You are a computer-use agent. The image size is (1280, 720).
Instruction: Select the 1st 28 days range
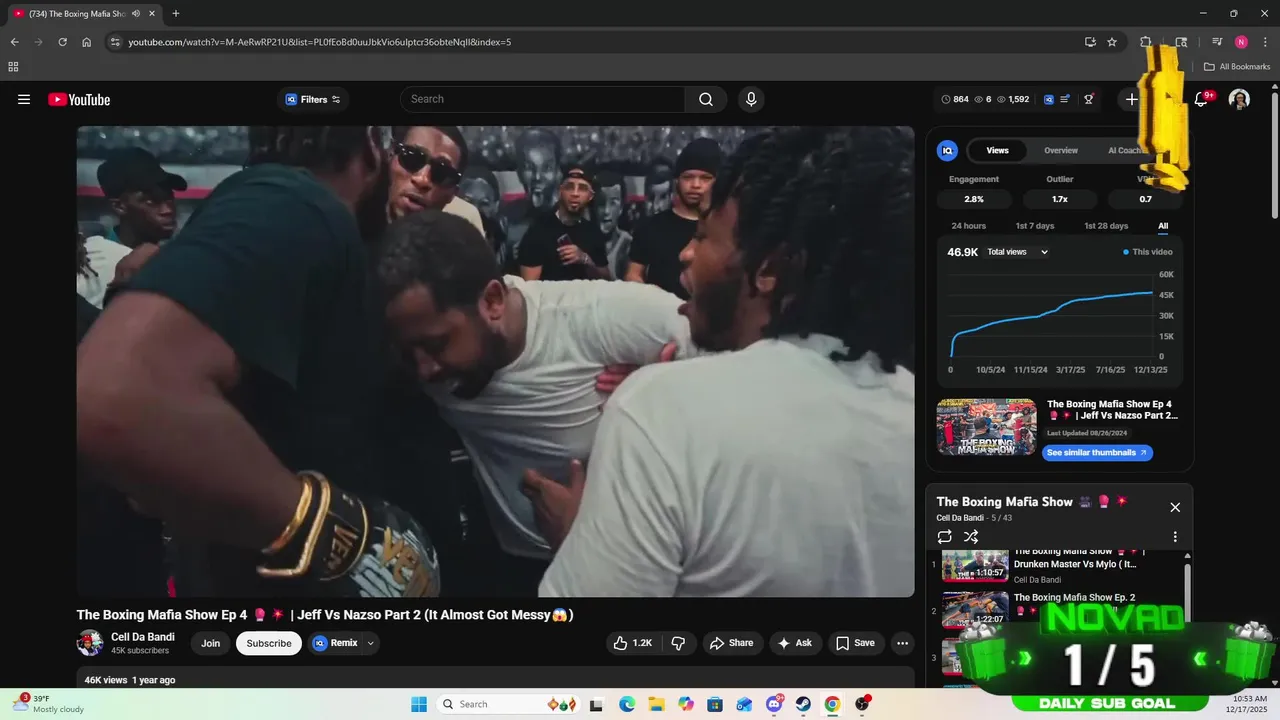[x=1106, y=226]
